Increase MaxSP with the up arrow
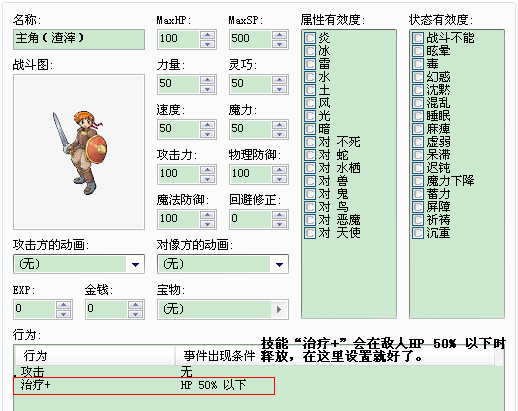 (279, 35)
